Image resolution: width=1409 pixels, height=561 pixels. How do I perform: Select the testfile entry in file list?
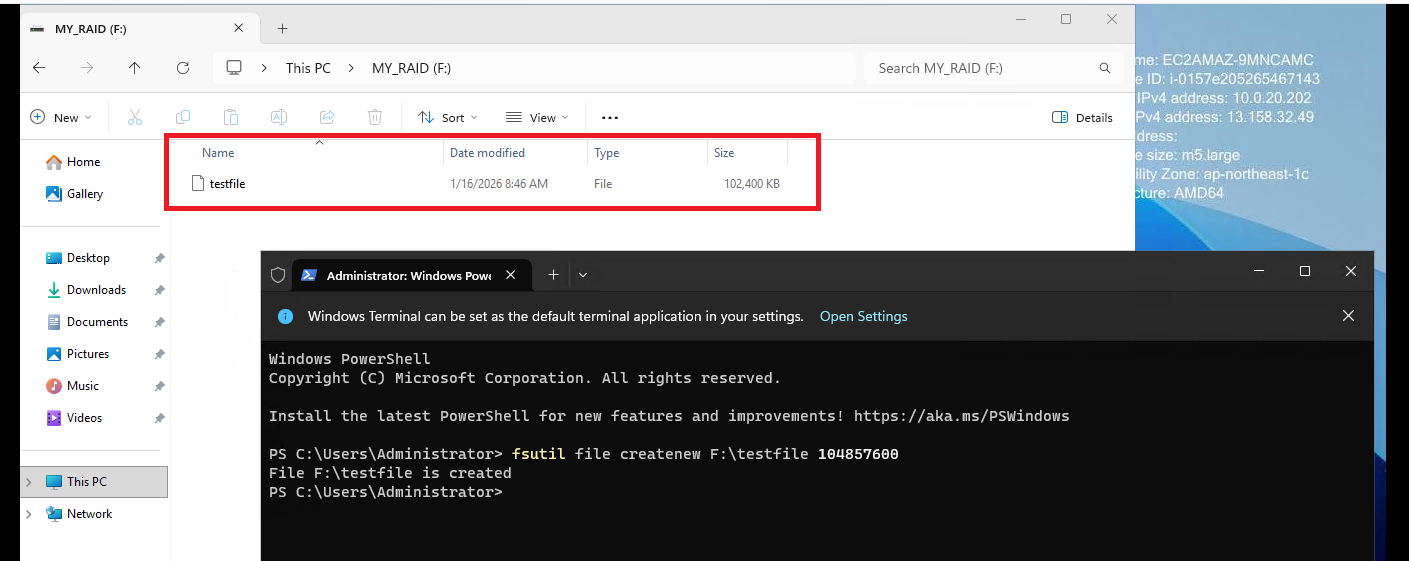(x=227, y=184)
